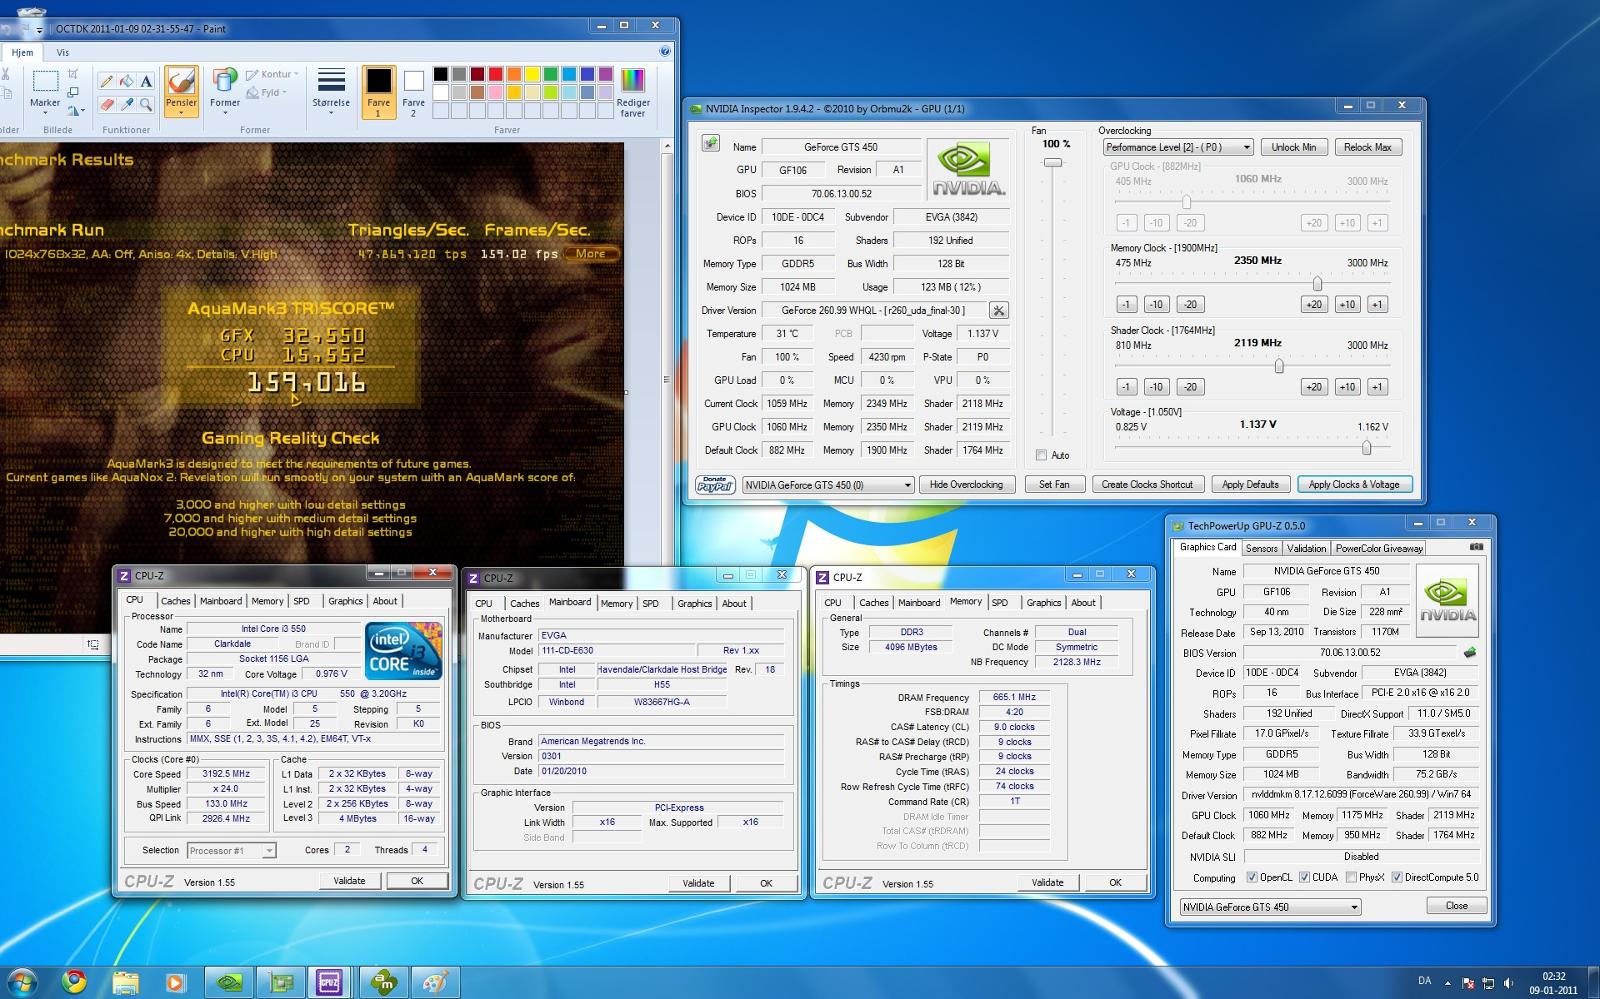Viewport: 1600px width, 999px height.
Task: Click Apply Clocks & Voltage
Action: [x=1354, y=485]
